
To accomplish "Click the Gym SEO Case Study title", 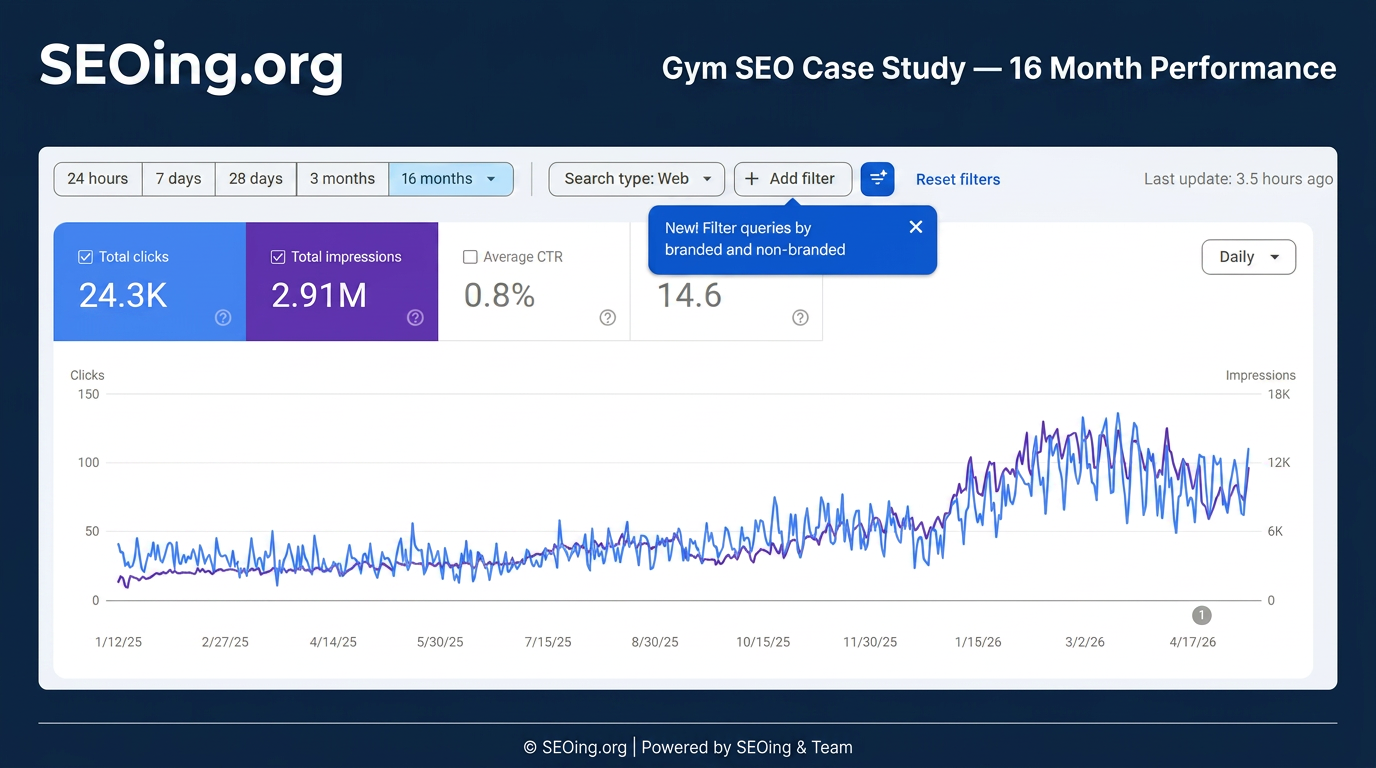I will point(999,68).
